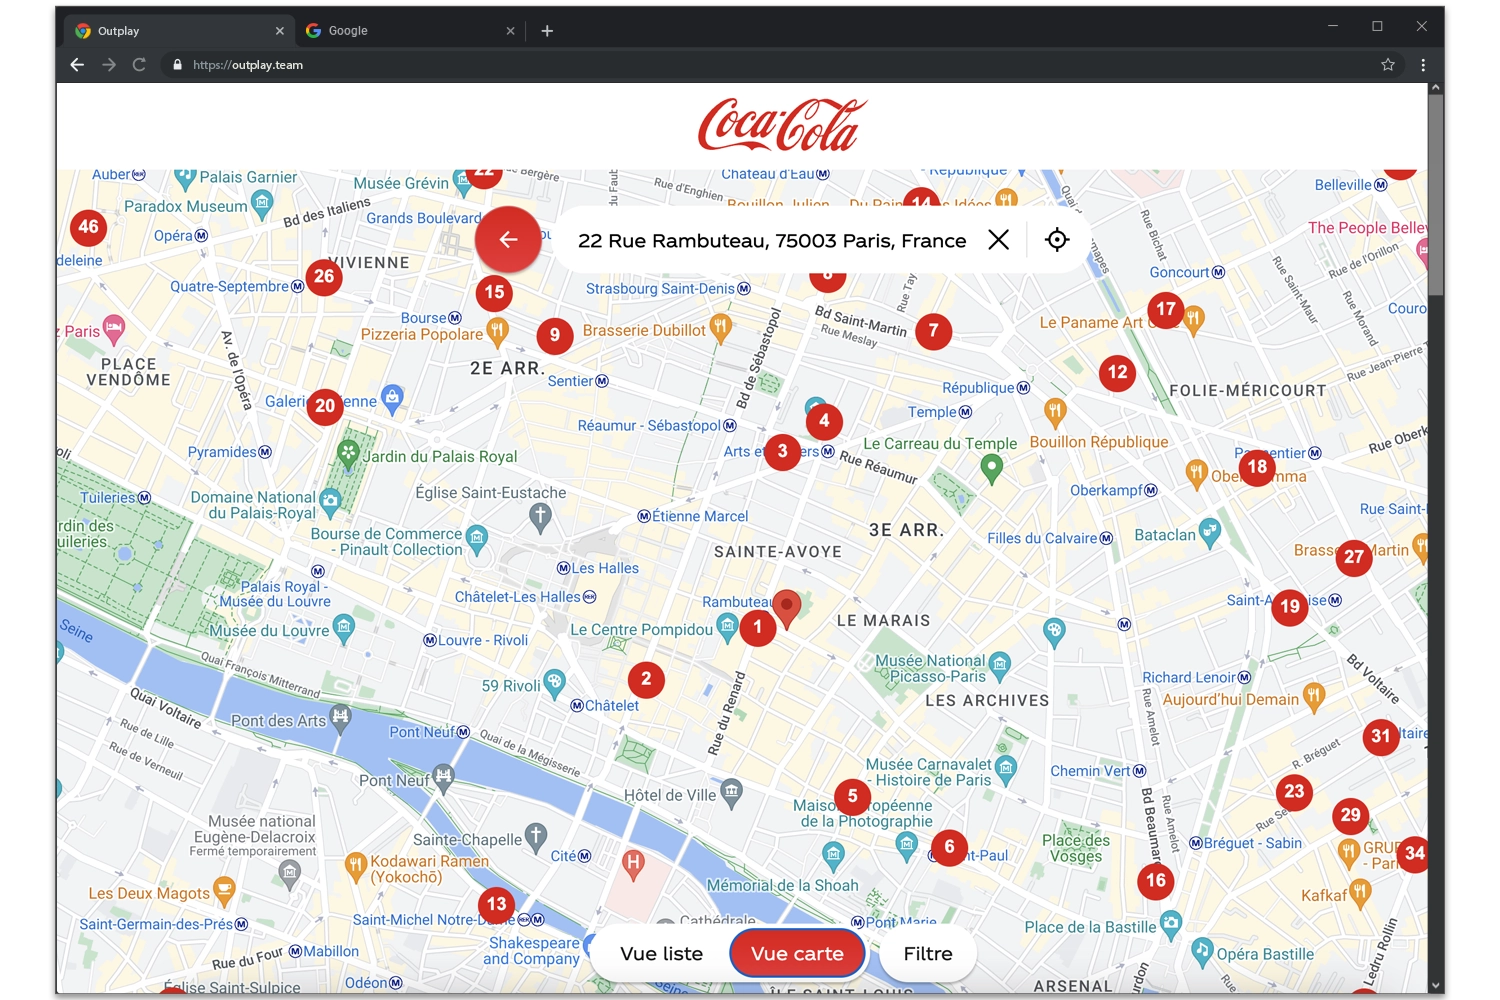
Task: Select map marker number 15
Action: pyautogui.click(x=494, y=293)
